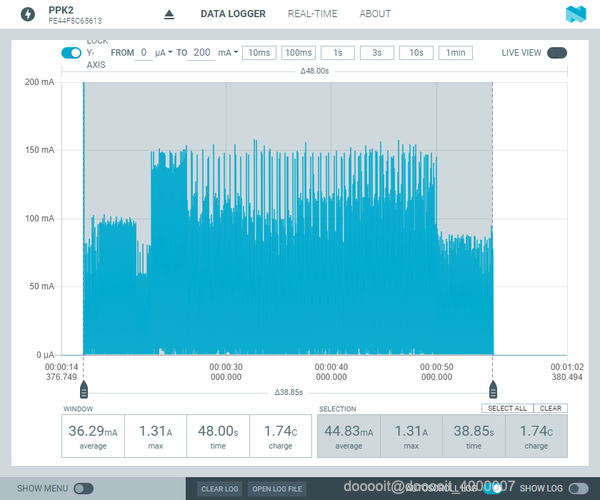Click the 100 mA y-axis label
The image size is (600, 500).
(40, 218)
